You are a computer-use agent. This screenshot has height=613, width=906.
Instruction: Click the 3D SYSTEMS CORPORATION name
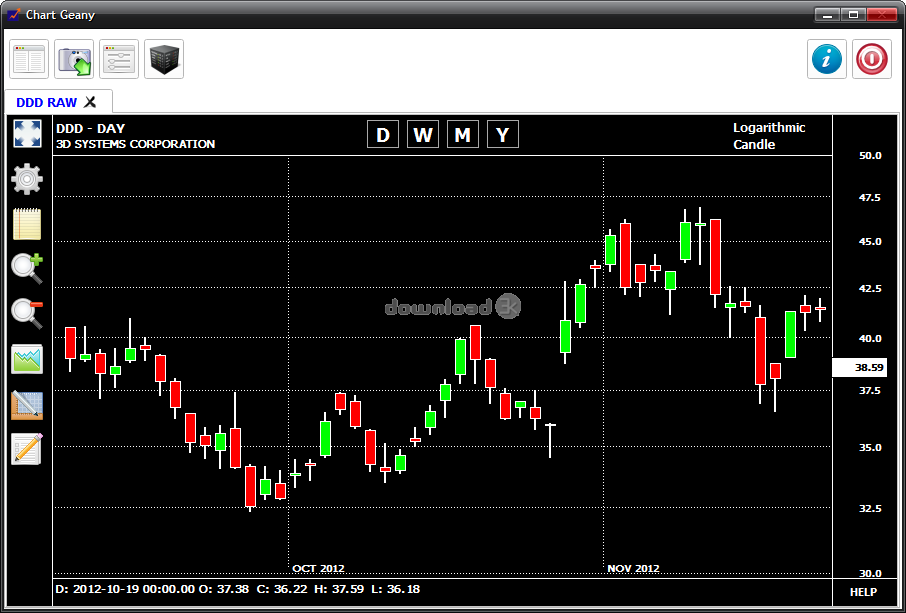click(136, 144)
